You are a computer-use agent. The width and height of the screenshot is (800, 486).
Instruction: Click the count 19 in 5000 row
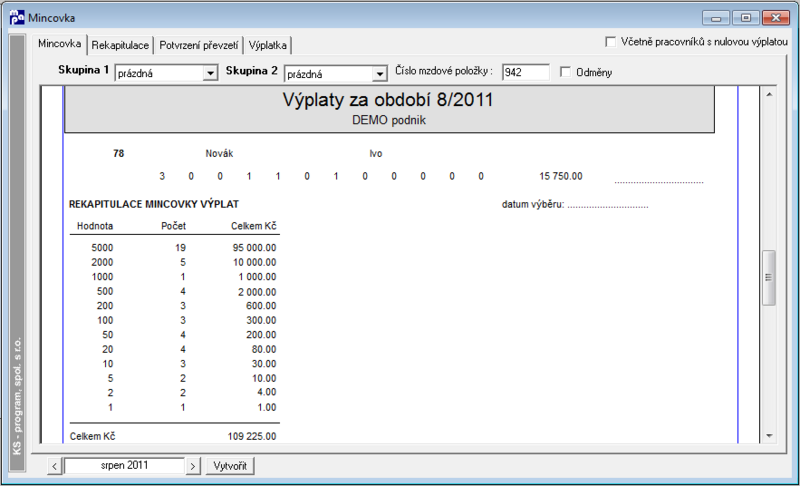click(x=180, y=248)
